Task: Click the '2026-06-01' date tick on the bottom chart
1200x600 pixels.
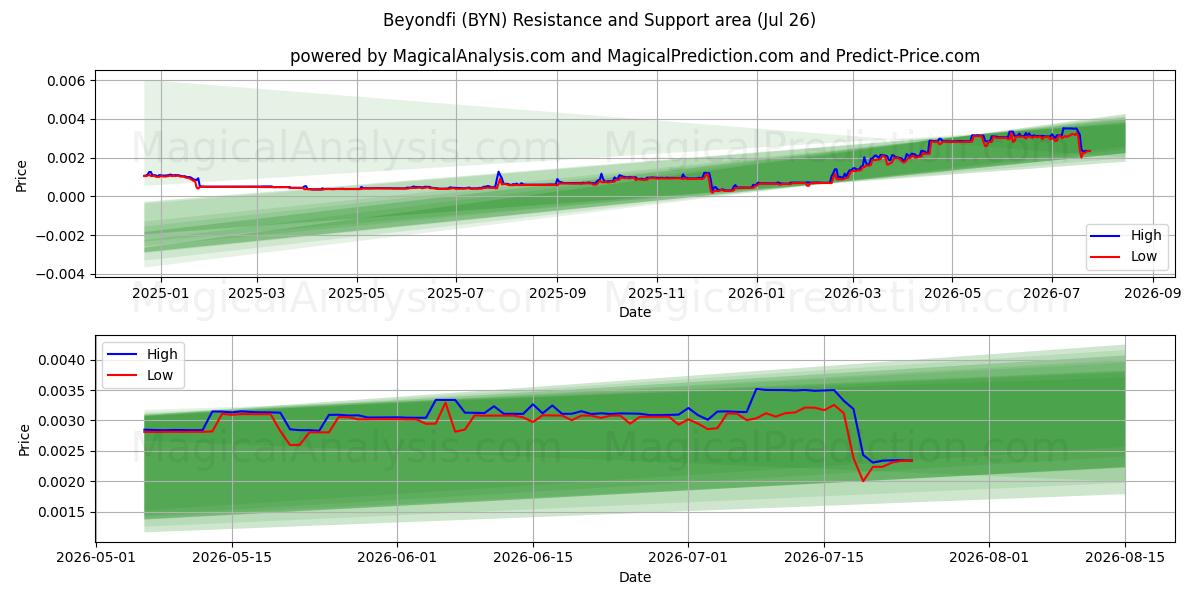Action: [x=397, y=559]
